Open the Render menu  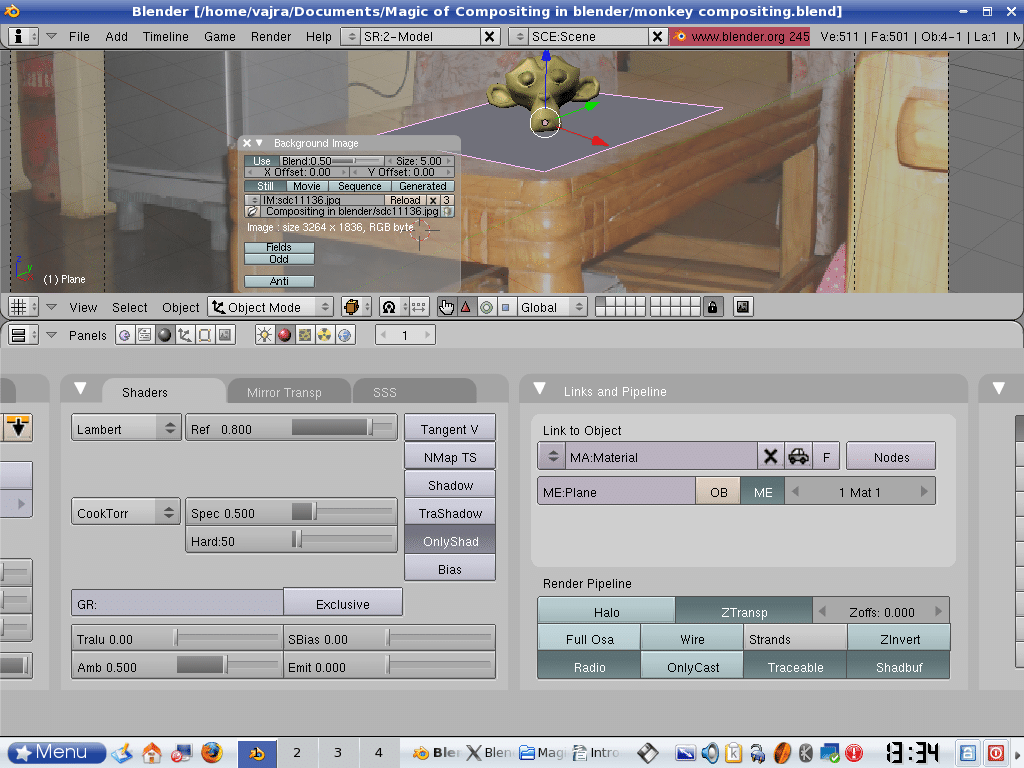(271, 36)
